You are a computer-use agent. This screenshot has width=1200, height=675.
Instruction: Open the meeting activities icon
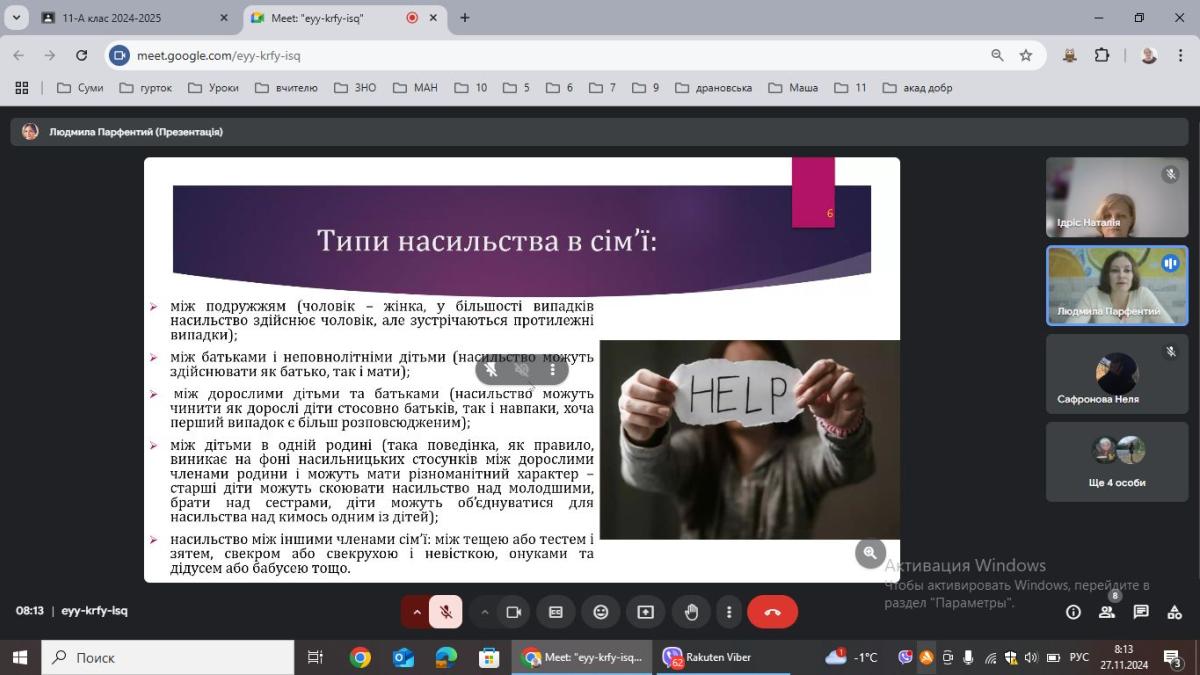pyautogui.click(x=1174, y=612)
